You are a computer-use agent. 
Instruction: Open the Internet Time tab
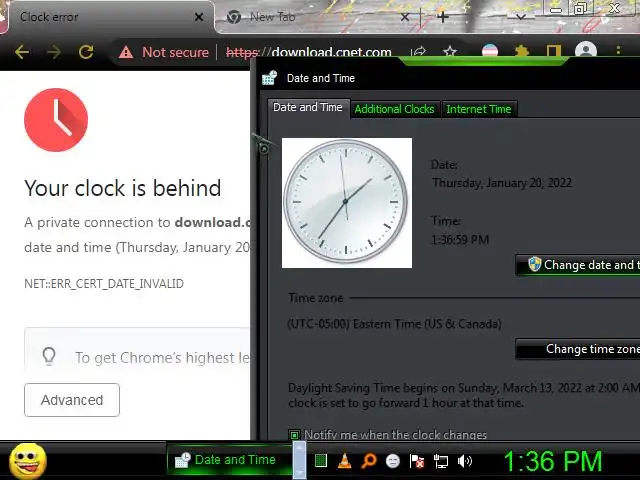pyautogui.click(x=479, y=109)
